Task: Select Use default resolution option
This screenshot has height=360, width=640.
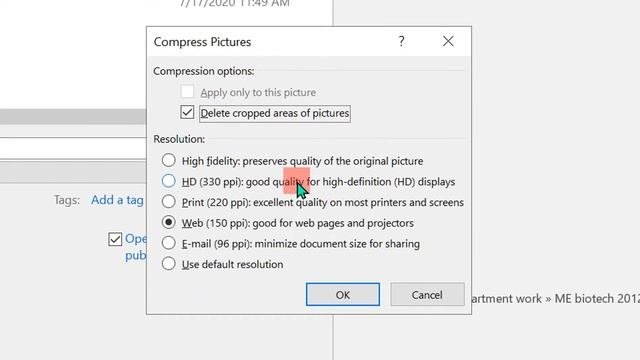Action: (169, 264)
